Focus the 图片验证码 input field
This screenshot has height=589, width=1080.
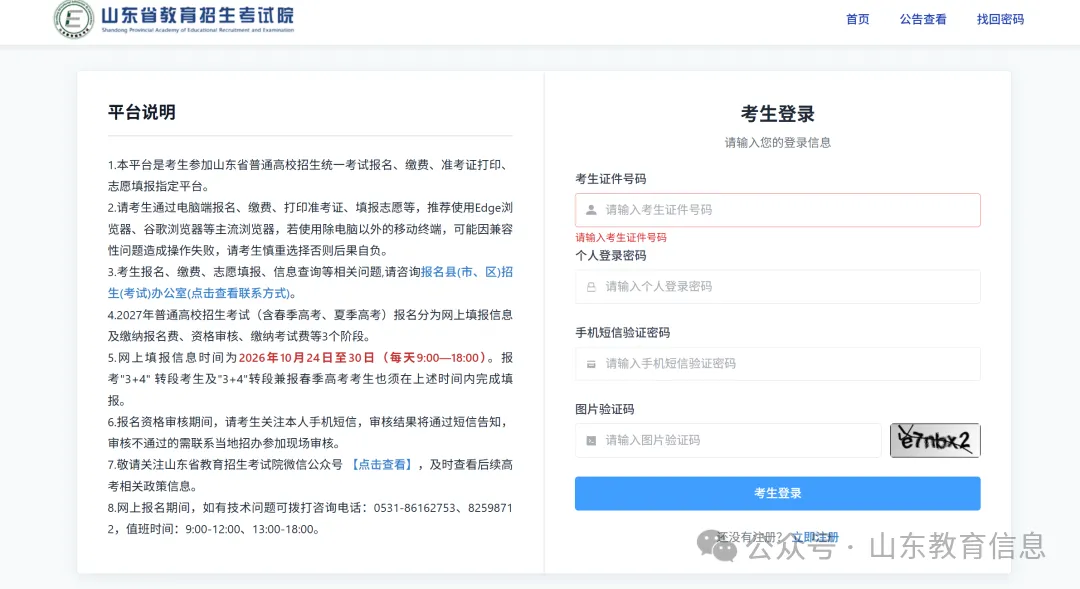728,440
